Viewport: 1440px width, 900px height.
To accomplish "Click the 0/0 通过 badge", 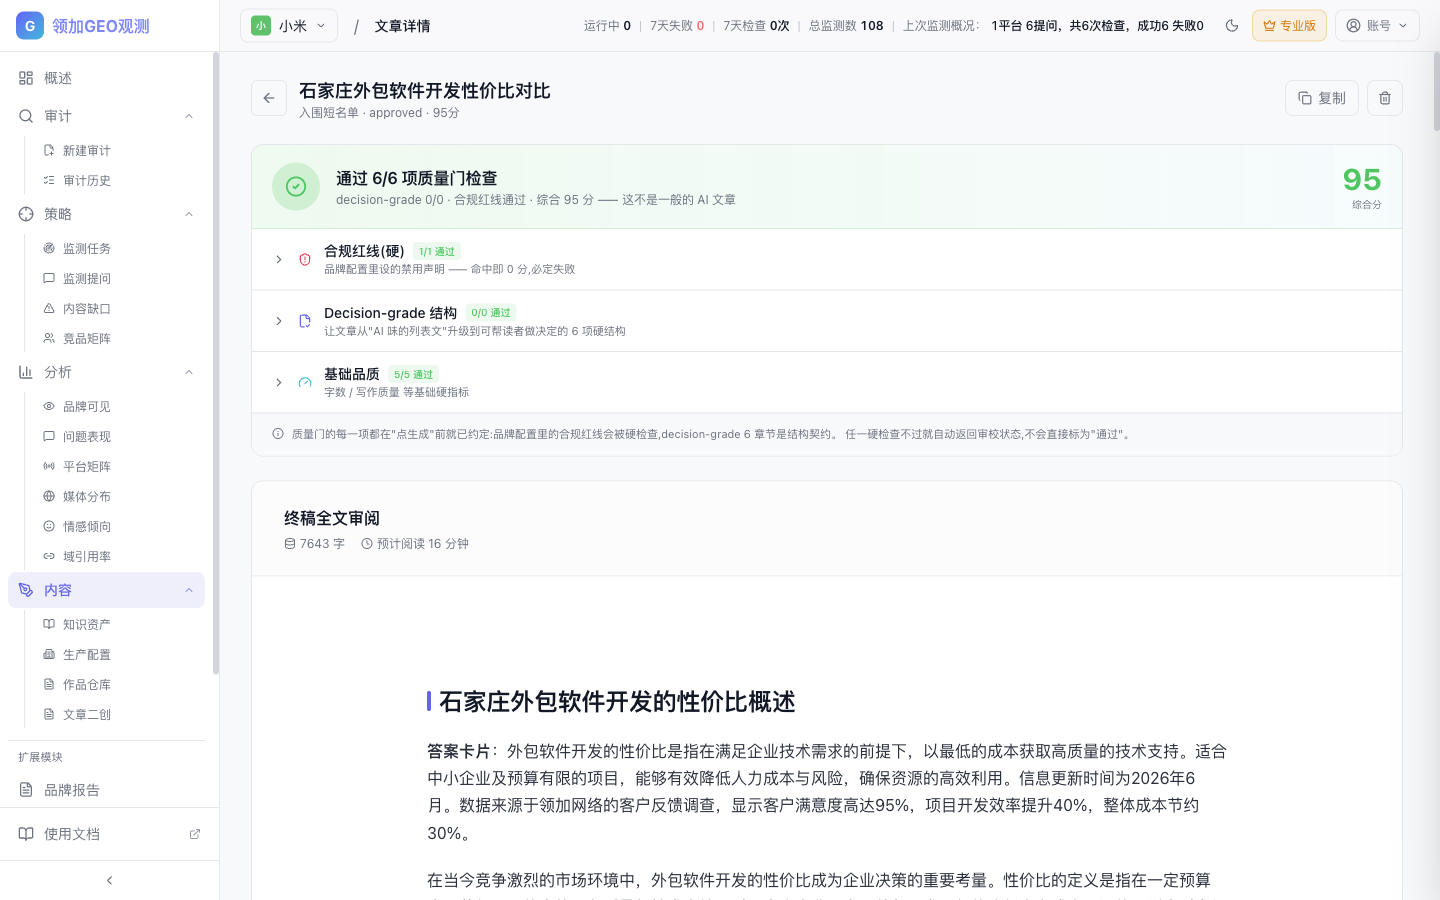I will point(491,312).
